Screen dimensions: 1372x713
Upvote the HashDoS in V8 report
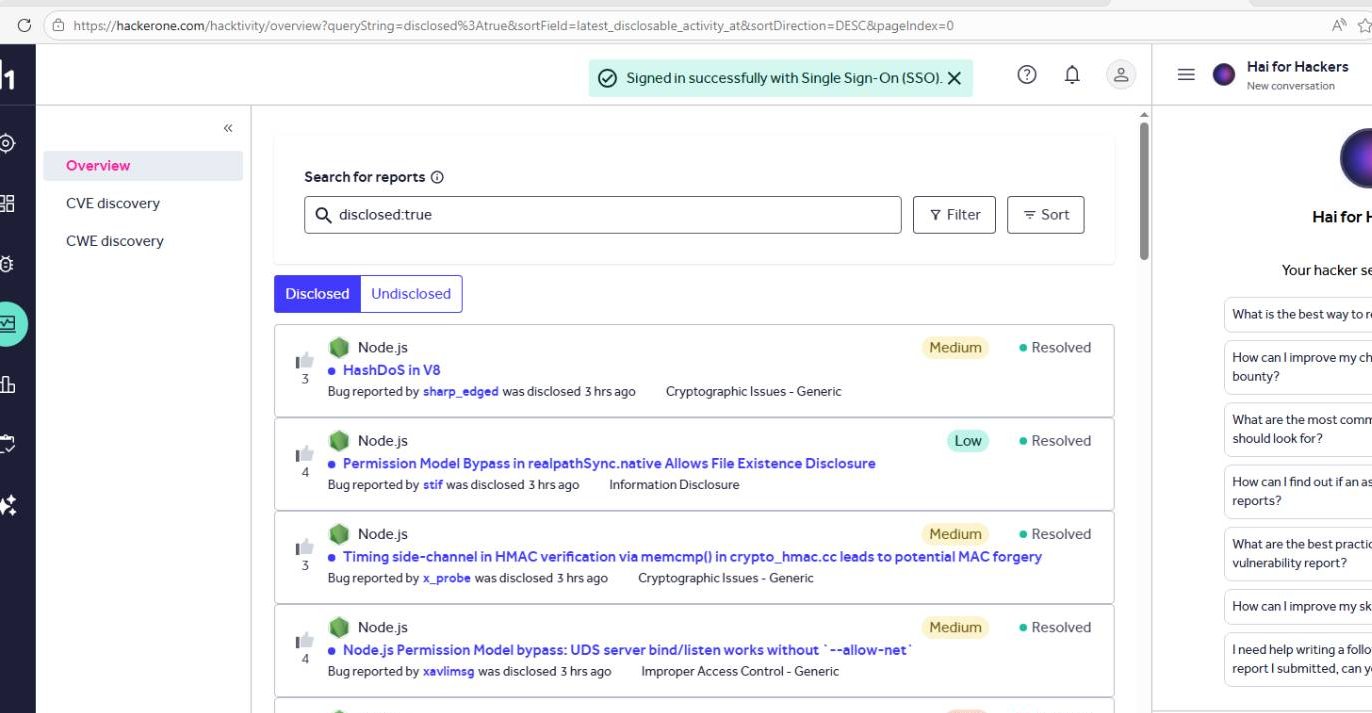click(x=305, y=360)
